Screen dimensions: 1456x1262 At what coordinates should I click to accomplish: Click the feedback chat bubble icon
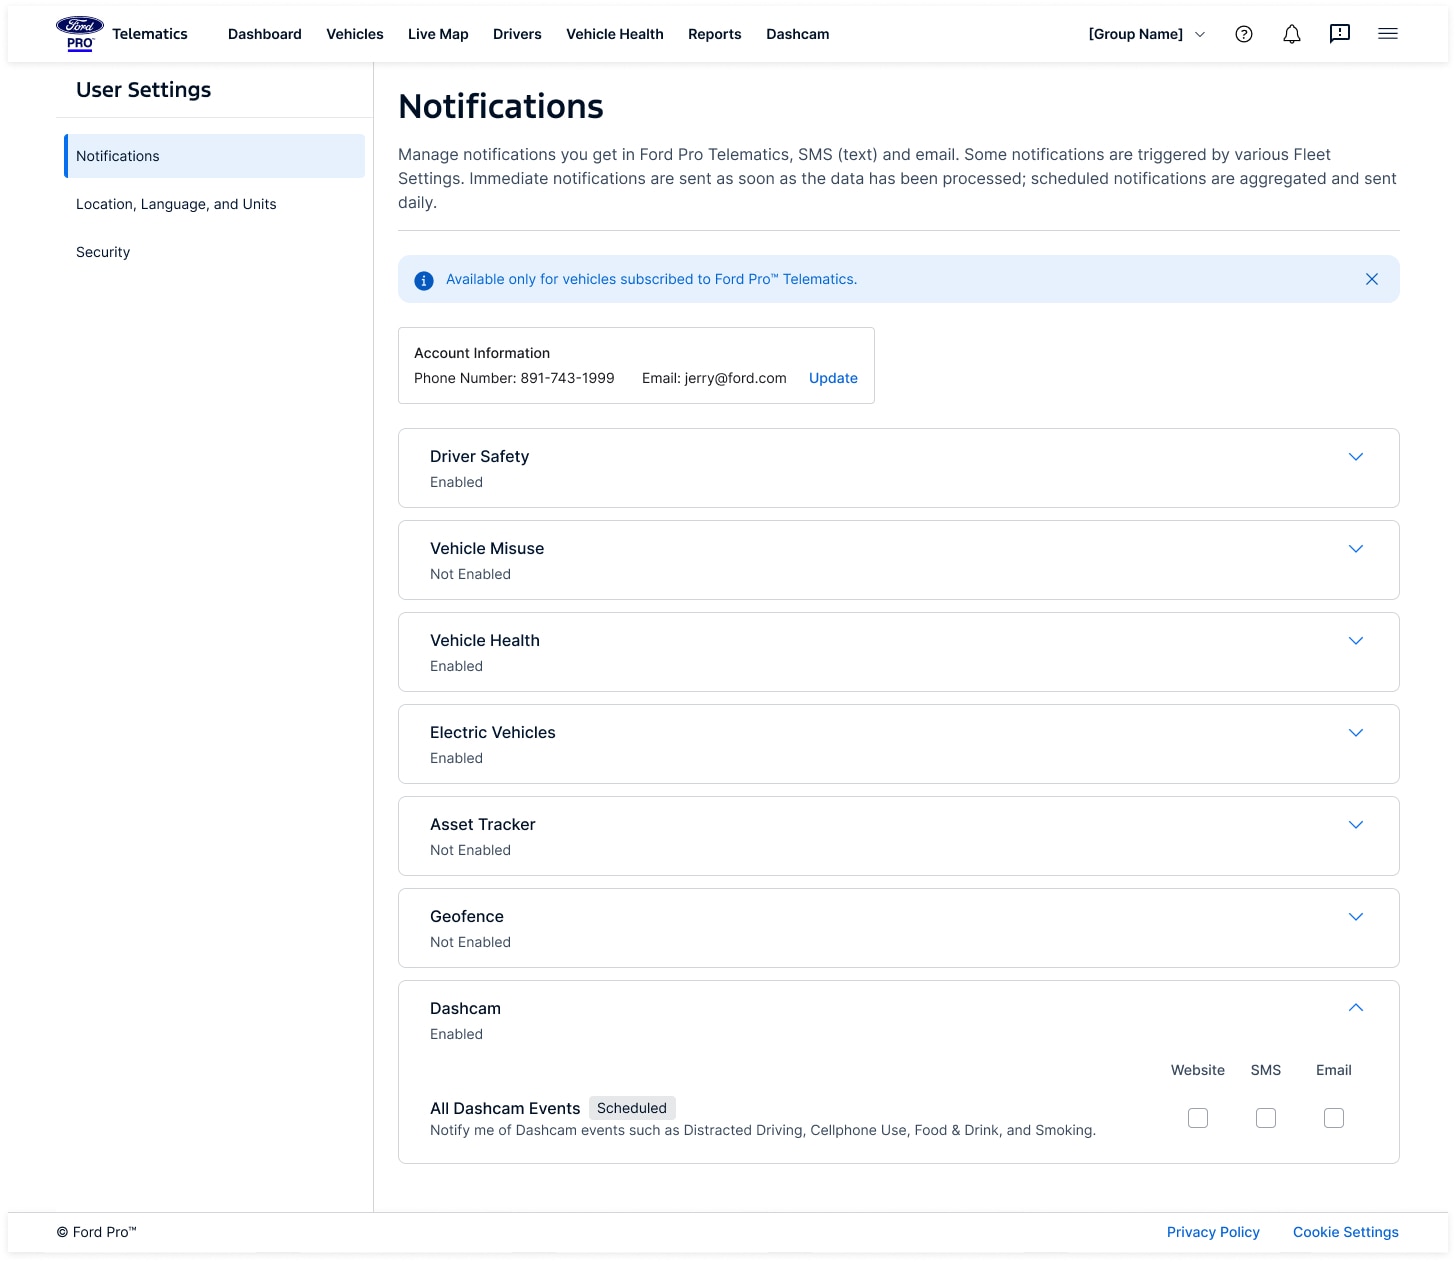[x=1339, y=34]
